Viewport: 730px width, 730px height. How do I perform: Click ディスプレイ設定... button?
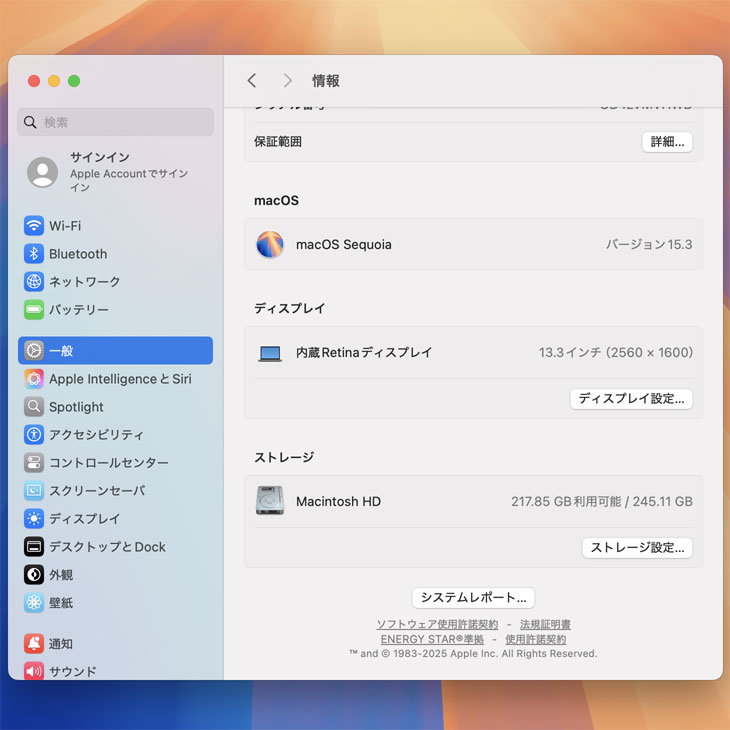click(631, 399)
